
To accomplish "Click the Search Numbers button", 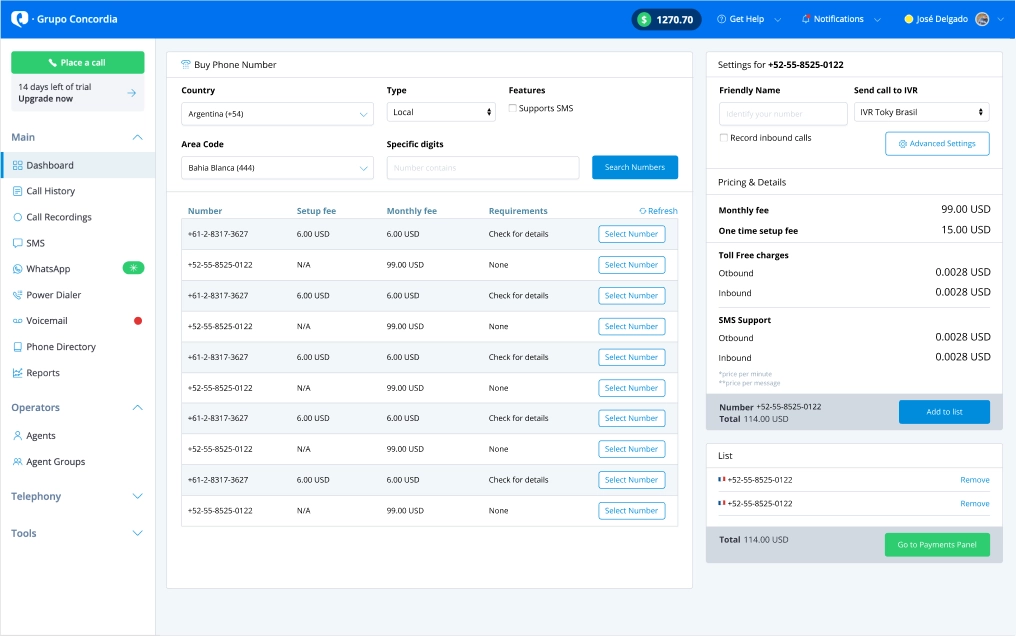I will (634, 167).
